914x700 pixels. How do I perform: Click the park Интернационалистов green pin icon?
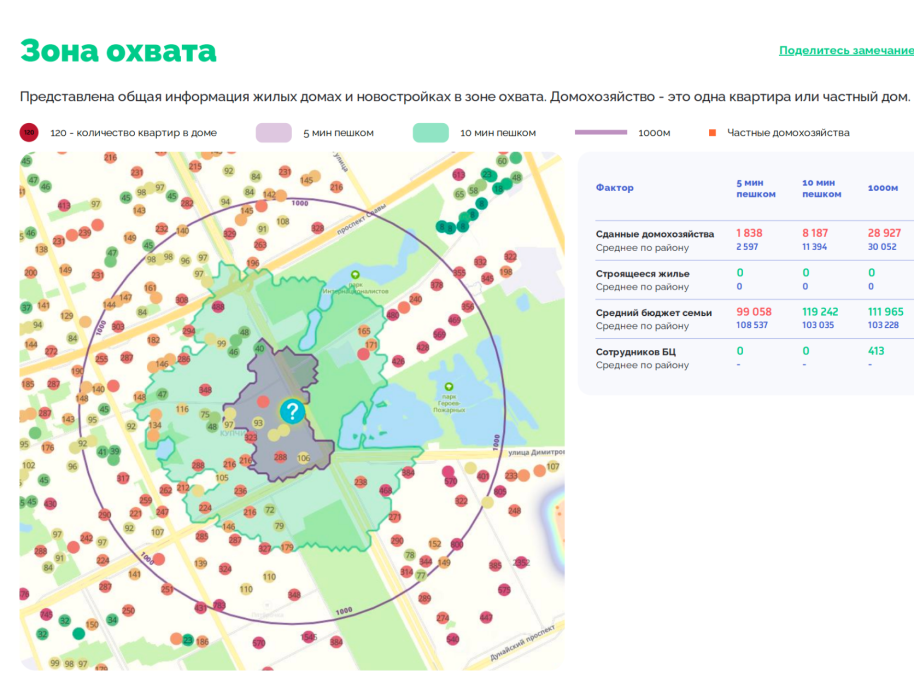(354, 275)
